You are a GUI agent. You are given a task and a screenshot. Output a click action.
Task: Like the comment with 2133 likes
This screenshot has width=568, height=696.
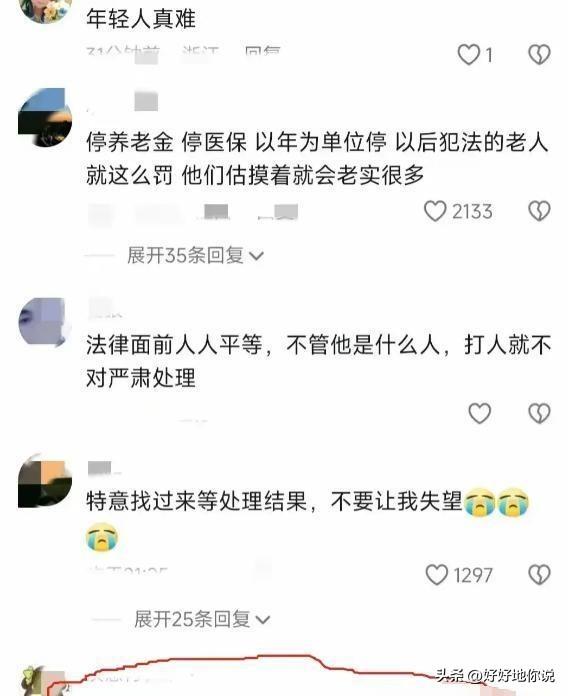tap(435, 211)
